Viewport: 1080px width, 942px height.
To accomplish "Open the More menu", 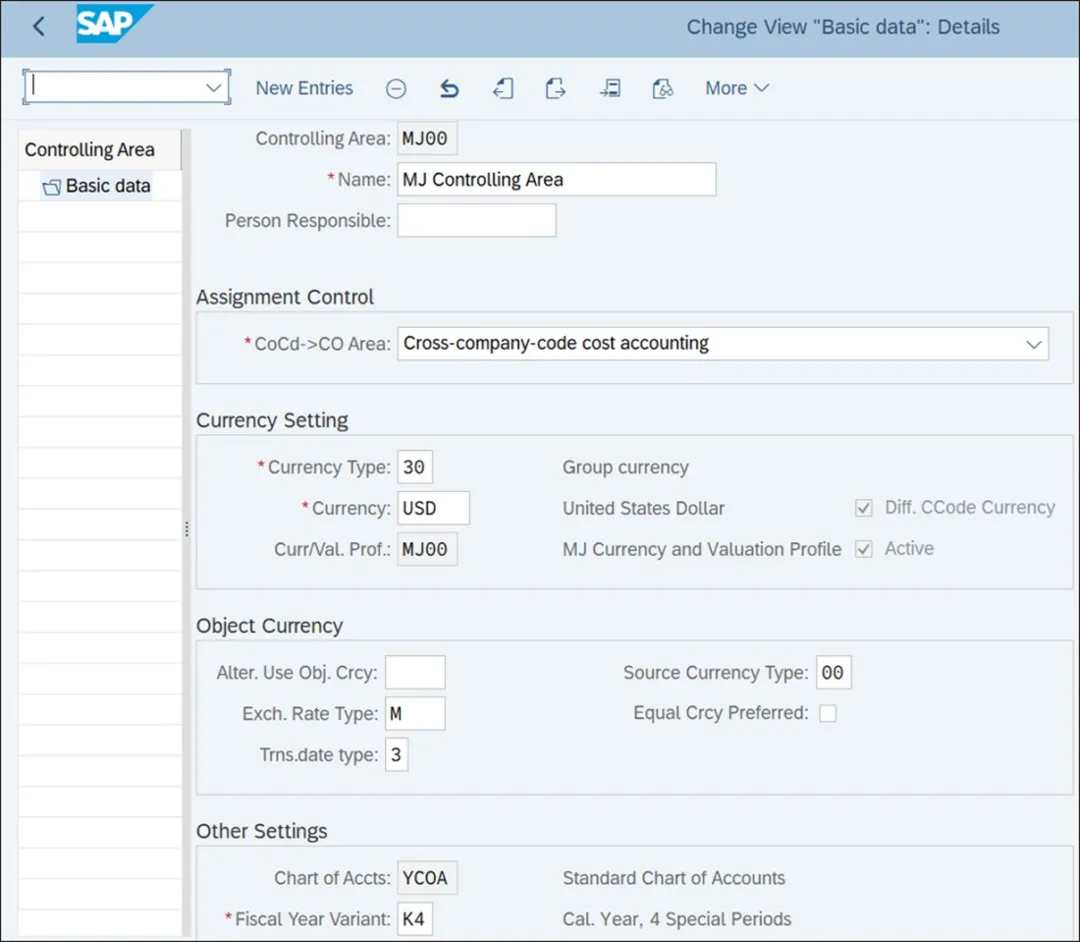I will (737, 88).
